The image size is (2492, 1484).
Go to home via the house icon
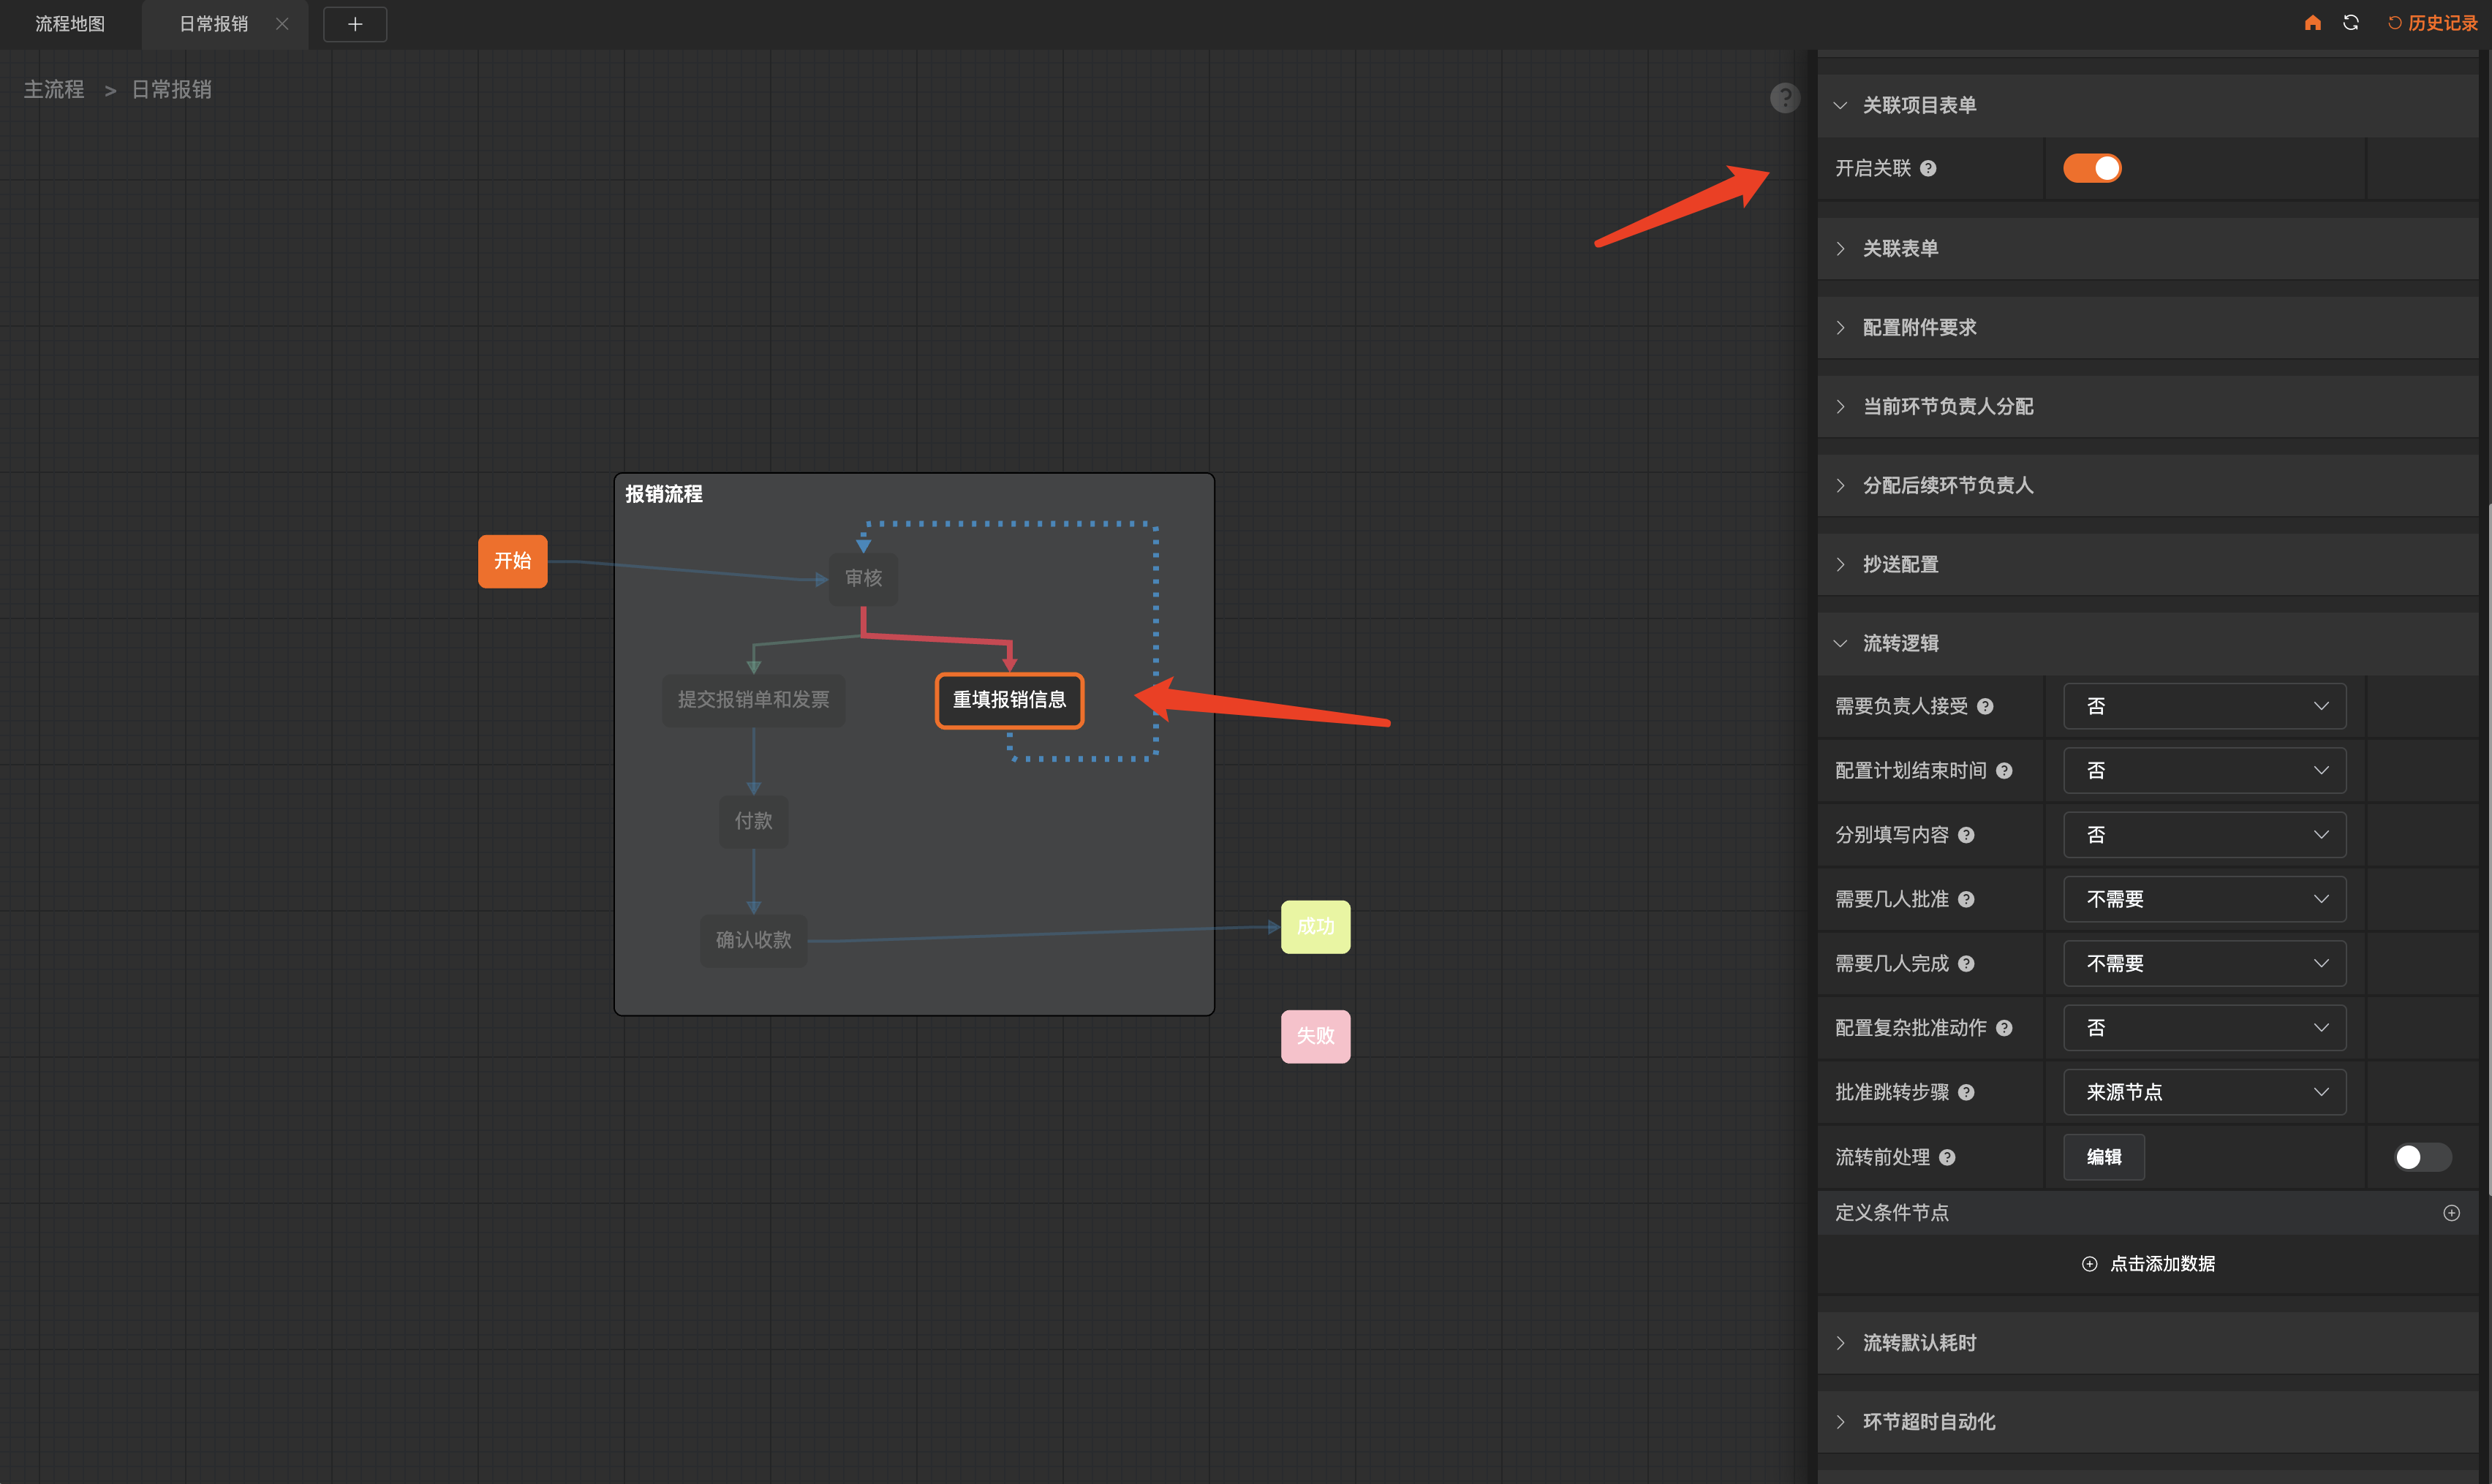point(2312,23)
